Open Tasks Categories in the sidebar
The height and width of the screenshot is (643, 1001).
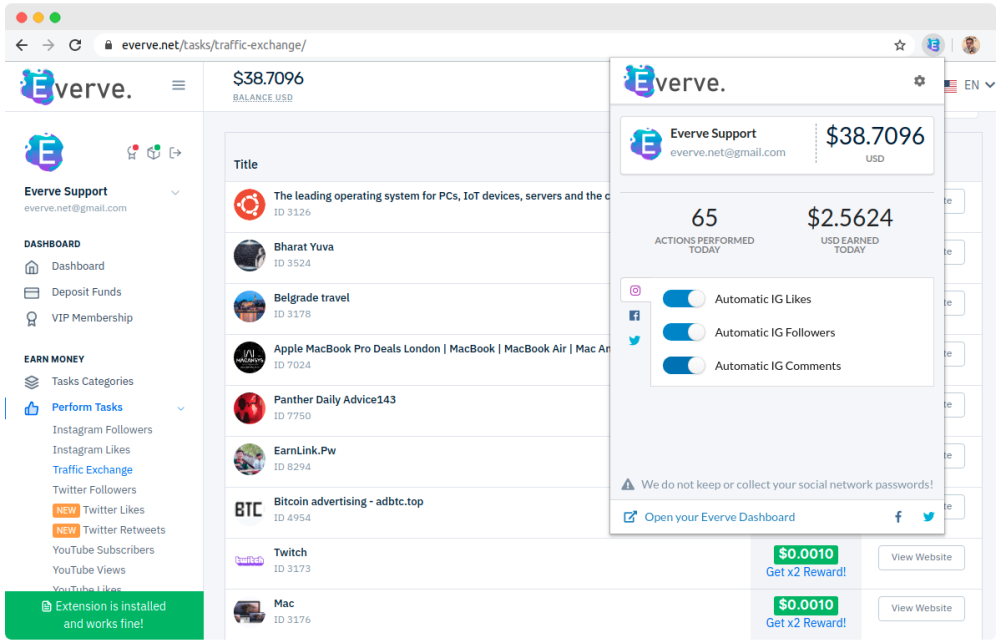pos(93,381)
